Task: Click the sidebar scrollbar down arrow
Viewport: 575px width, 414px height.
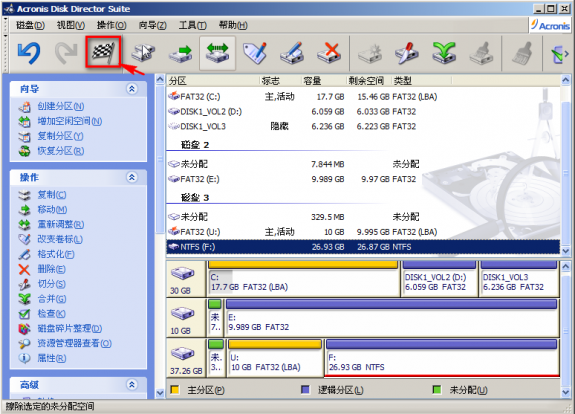Action: click(x=160, y=392)
